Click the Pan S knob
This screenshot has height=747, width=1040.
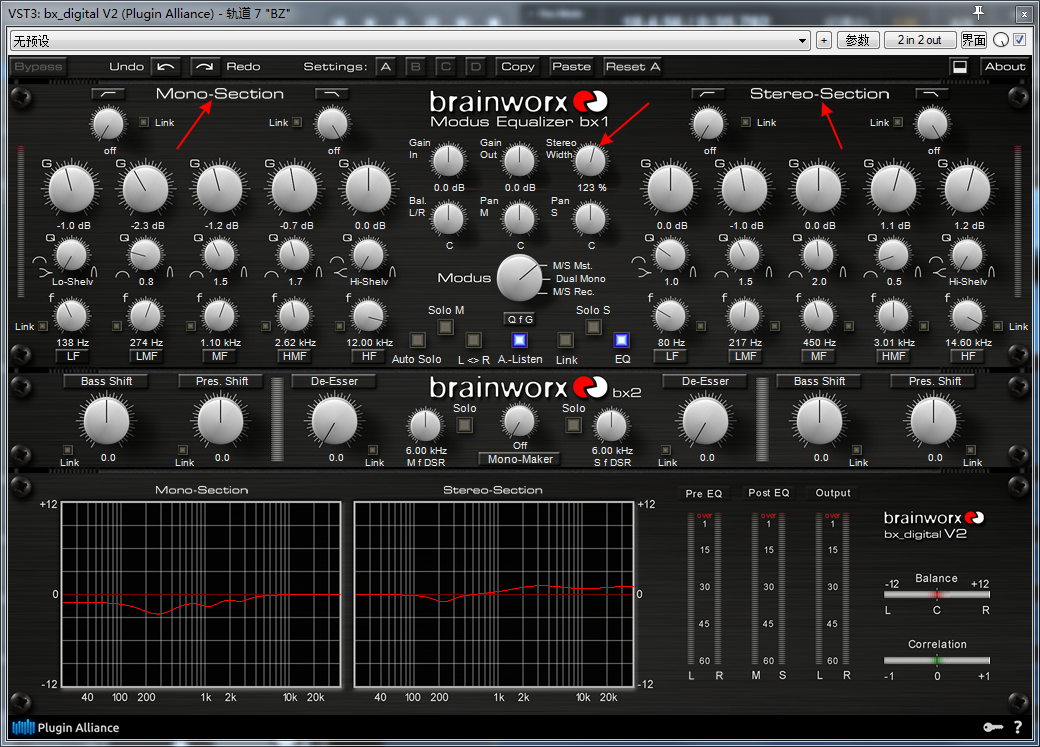click(x=590, y=219)
